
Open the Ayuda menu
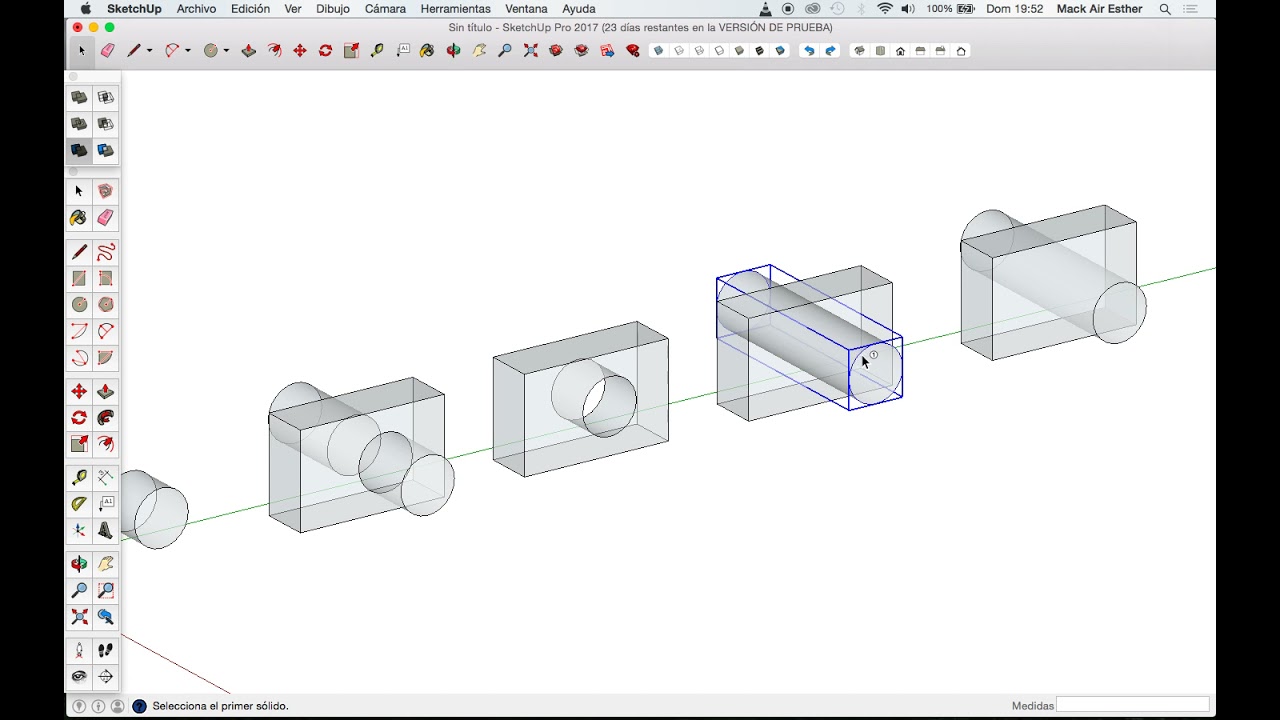point(579,9)
